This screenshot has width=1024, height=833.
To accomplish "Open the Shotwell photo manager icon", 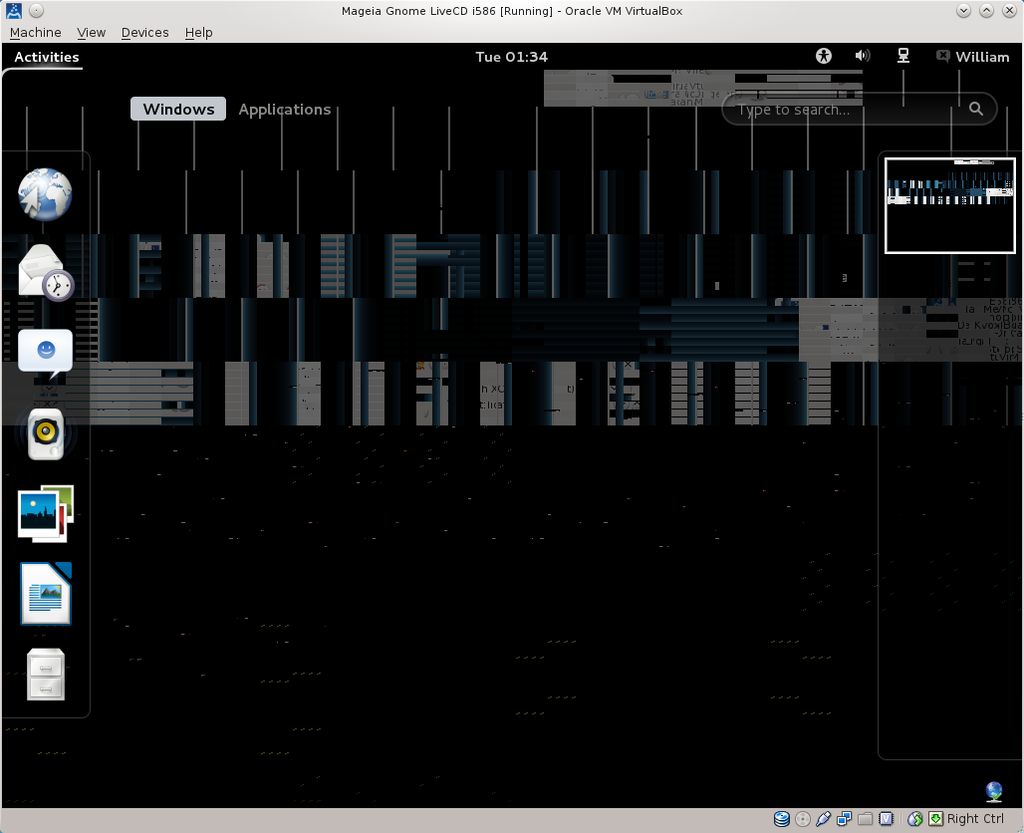I will [x=45, y=513].
